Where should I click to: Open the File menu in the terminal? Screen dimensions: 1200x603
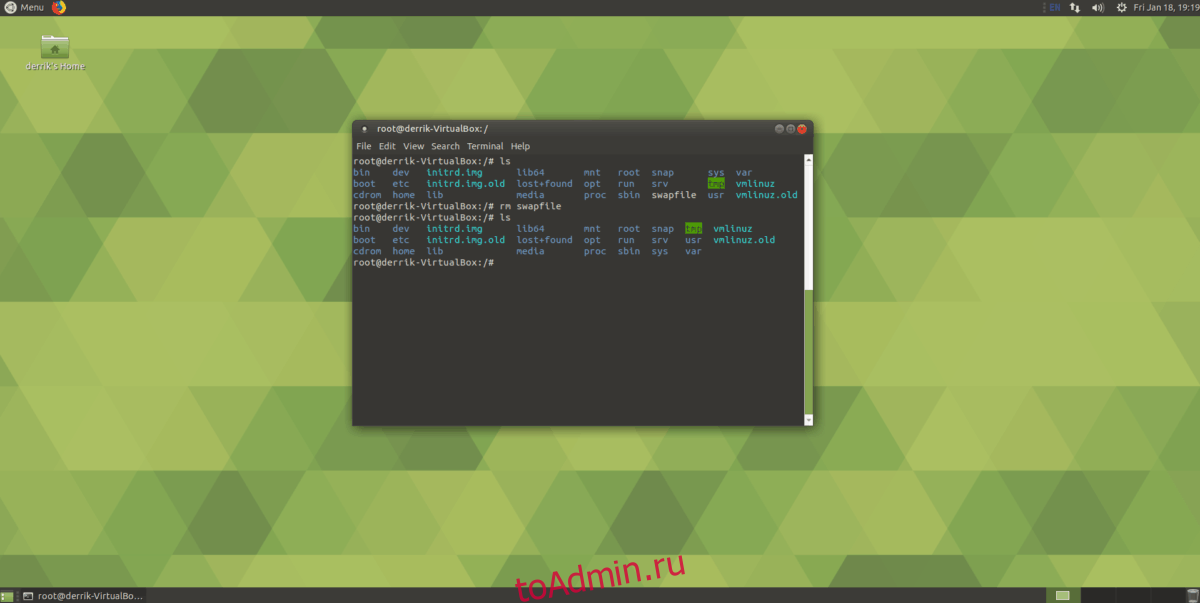pyautogui.click(x=363, y=146)
